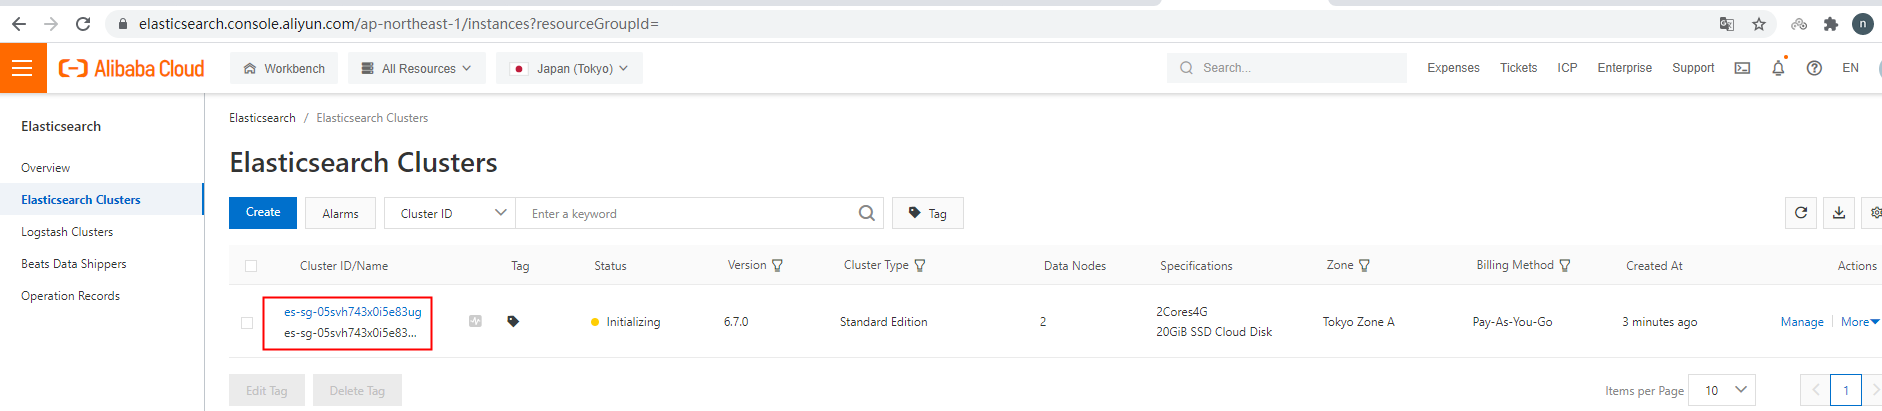
Task: Select Elasticsearch Clusters in sidebar
Action: click(x=81, y=200)
